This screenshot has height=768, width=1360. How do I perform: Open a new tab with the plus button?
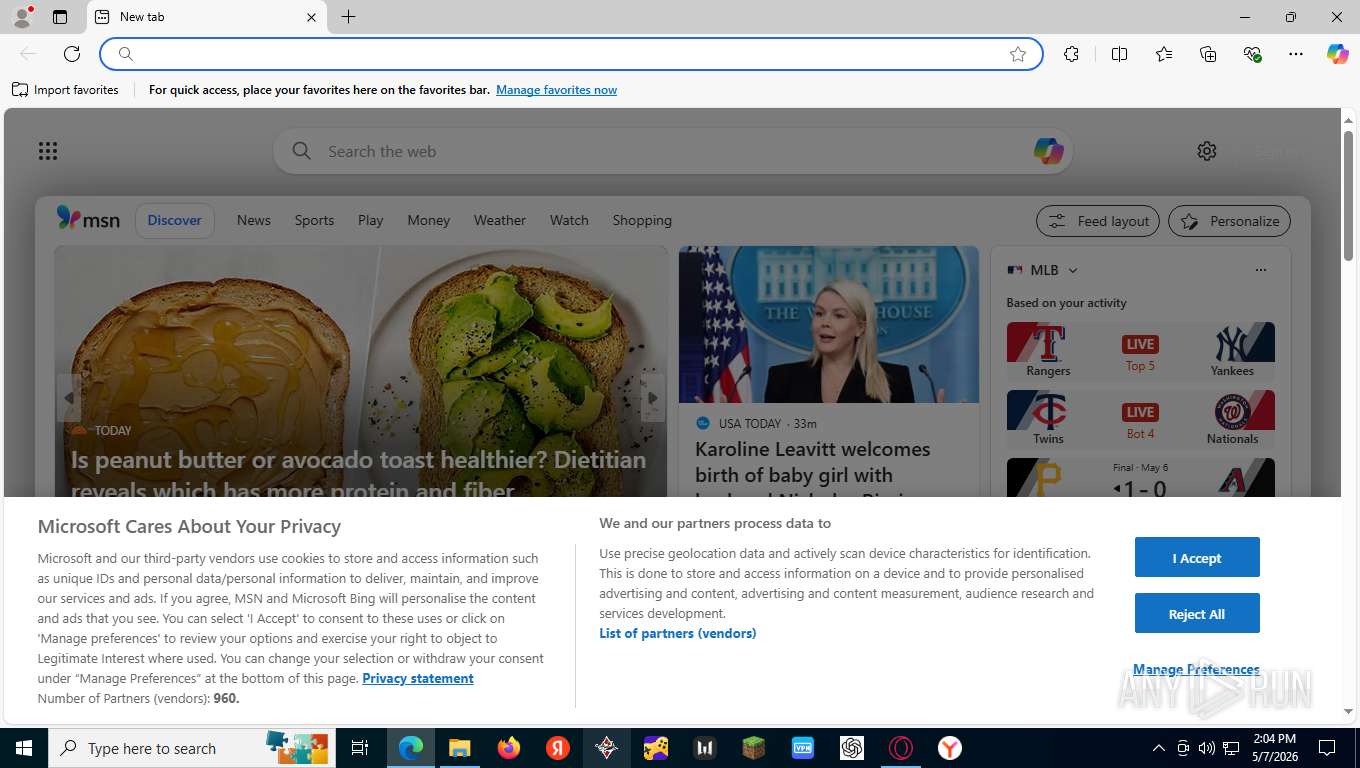(348, 17)
